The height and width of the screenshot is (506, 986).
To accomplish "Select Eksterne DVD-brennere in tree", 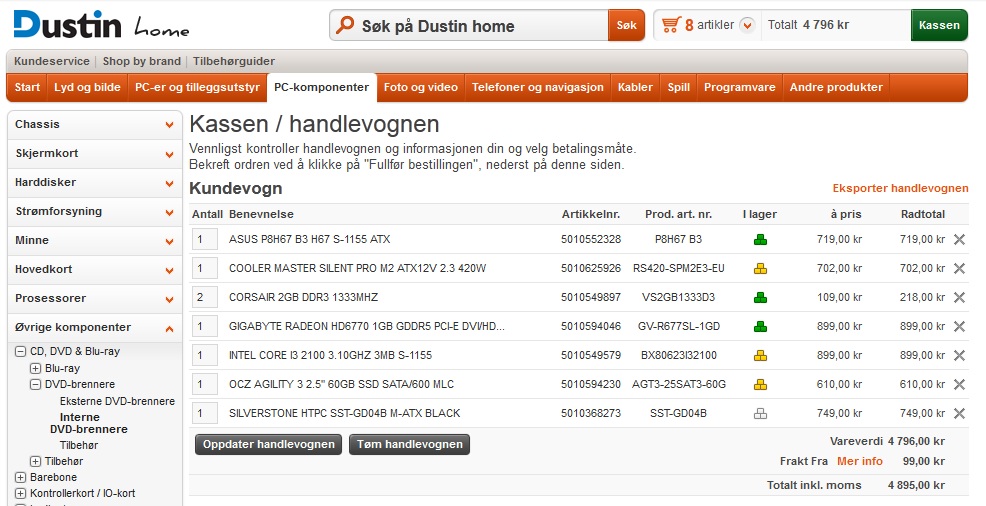I will (x=118, y=401).
